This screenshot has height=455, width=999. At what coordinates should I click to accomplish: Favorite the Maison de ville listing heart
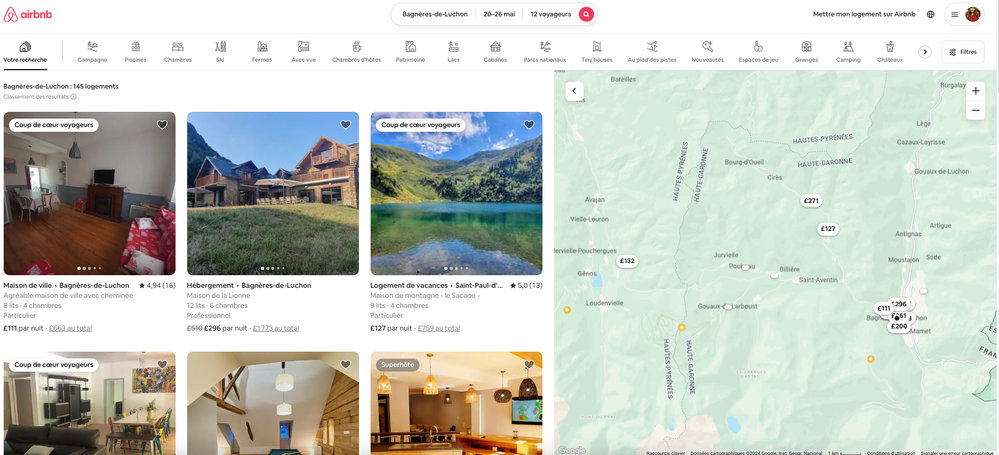pyautogui.click(x=162, y=125)
